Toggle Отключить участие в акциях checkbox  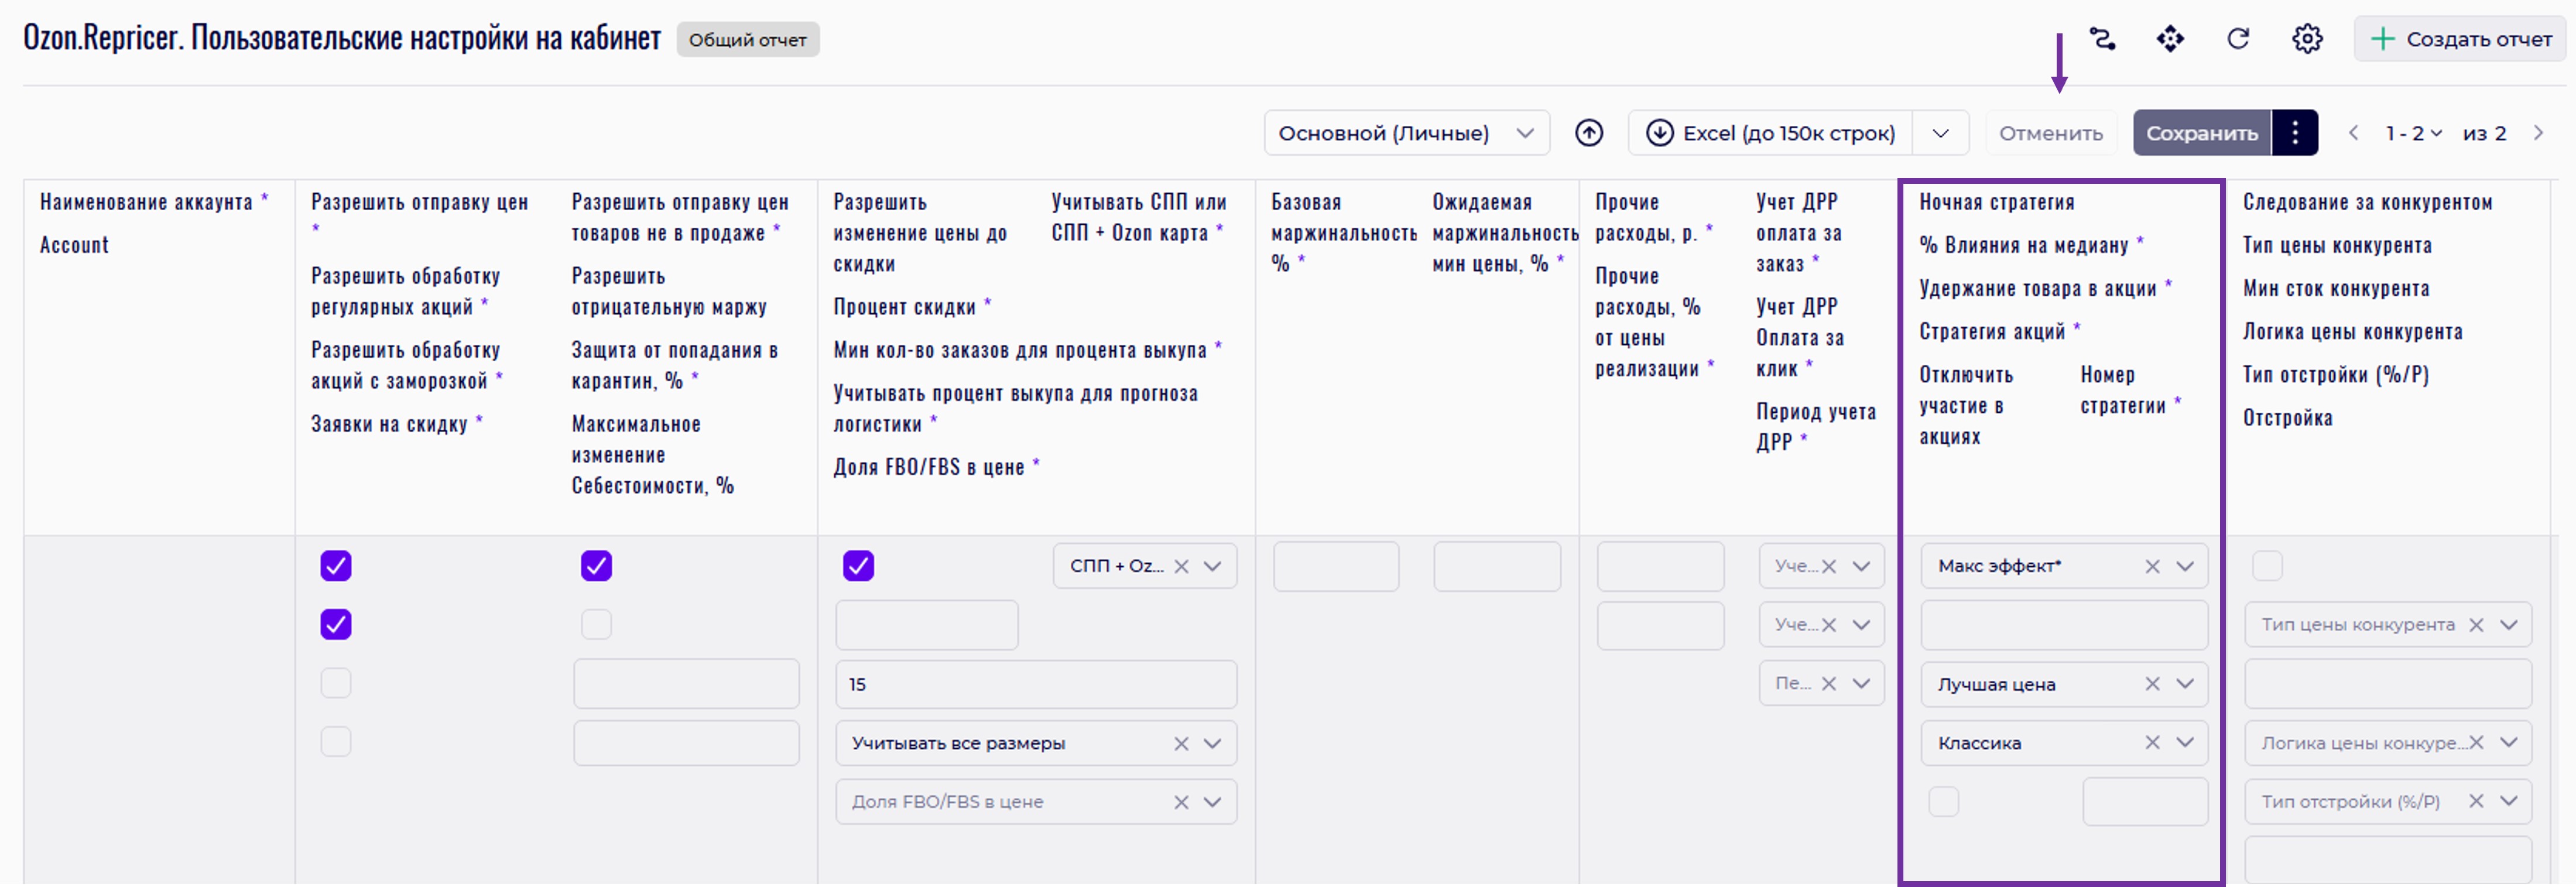pyautogui.click(x=1943, y=802)
